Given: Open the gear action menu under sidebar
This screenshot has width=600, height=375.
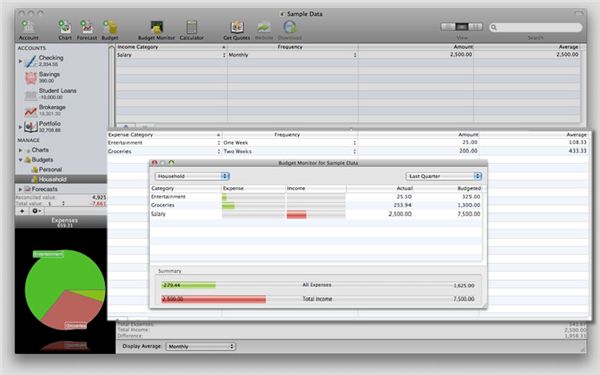Looking at the screenshot, I should [37, 211].
